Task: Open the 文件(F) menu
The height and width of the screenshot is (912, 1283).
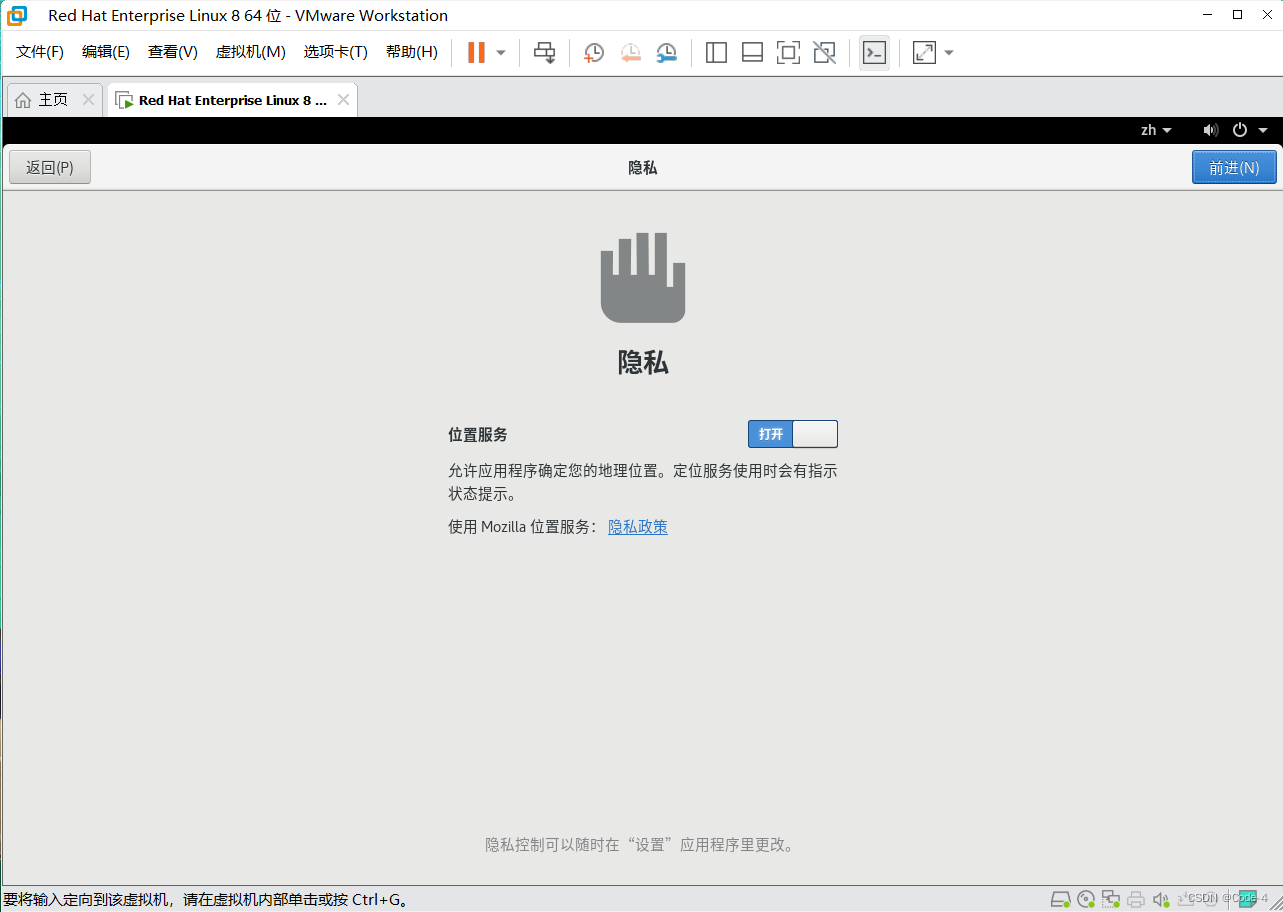Action: (40, 52)
